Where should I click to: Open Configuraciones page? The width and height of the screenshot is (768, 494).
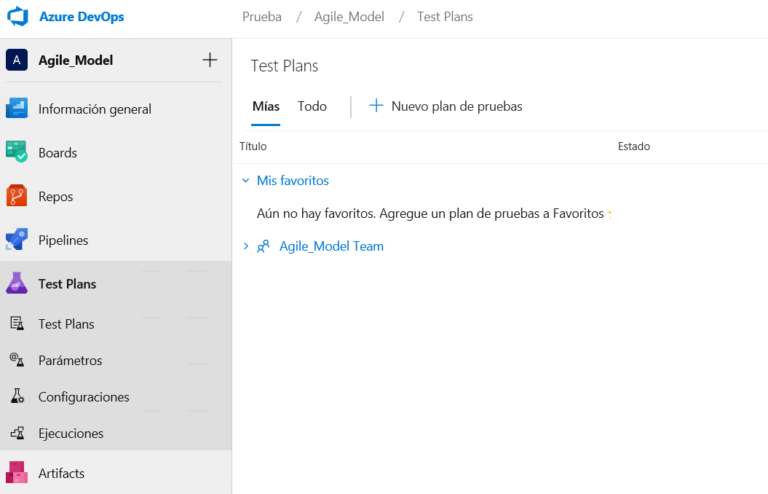[x=84, y=397]
